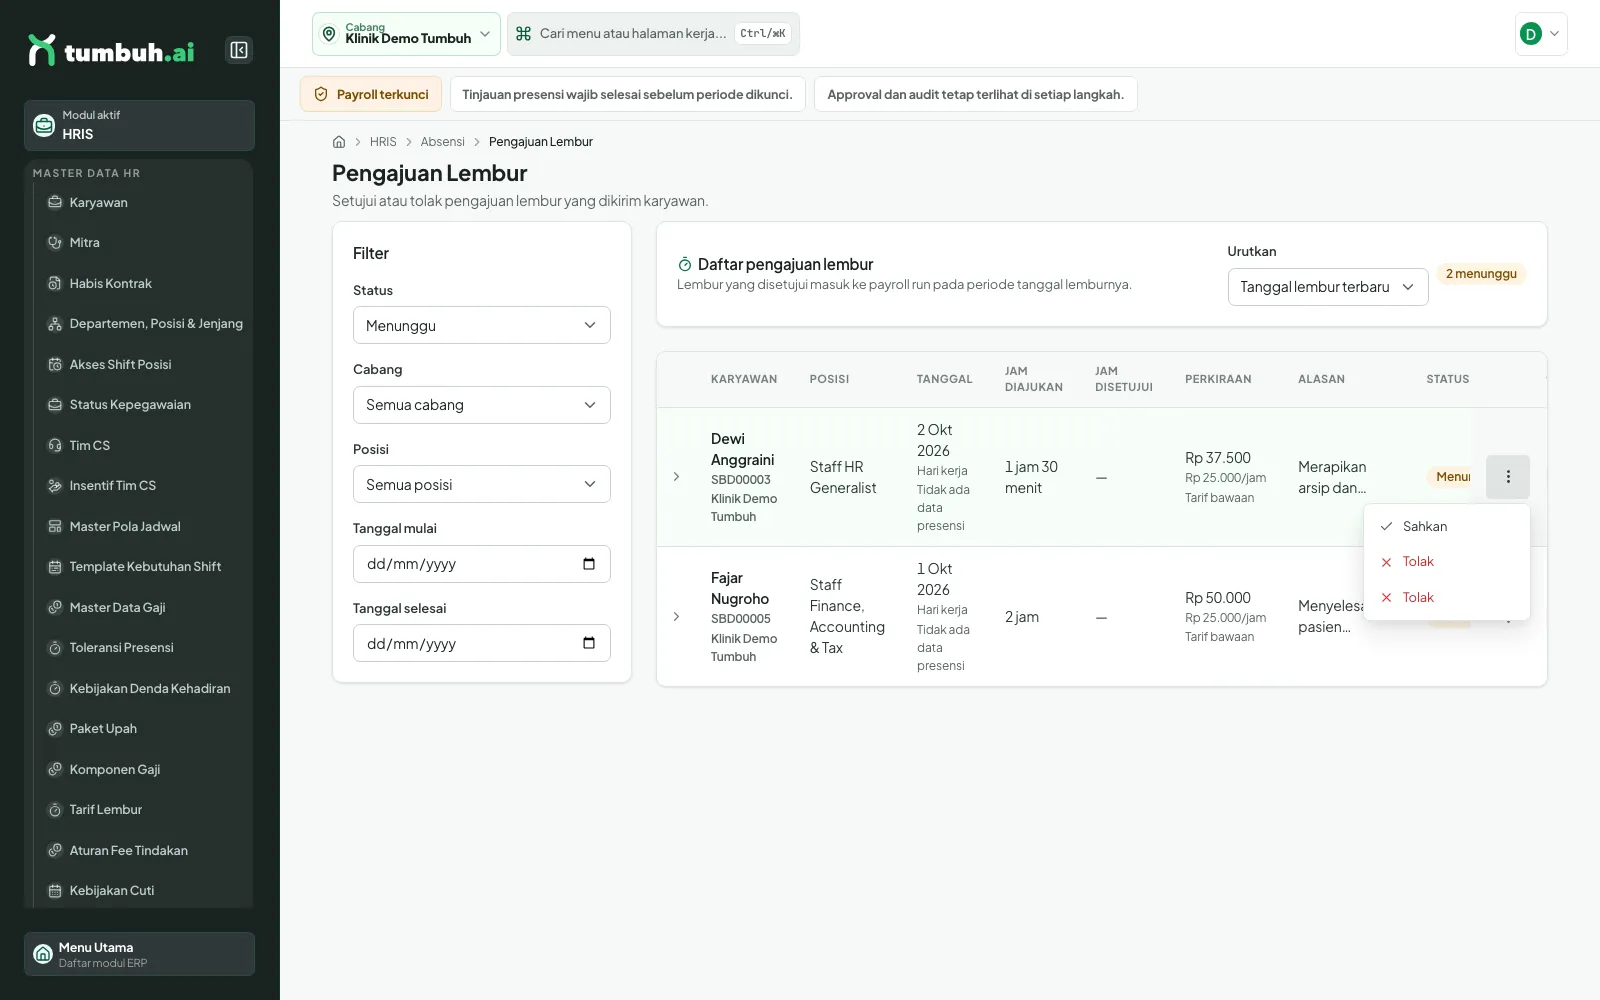Click the Tanggal mulai date field
1600x1000 pixels.
pyautogui.click(x=482, y=564)
